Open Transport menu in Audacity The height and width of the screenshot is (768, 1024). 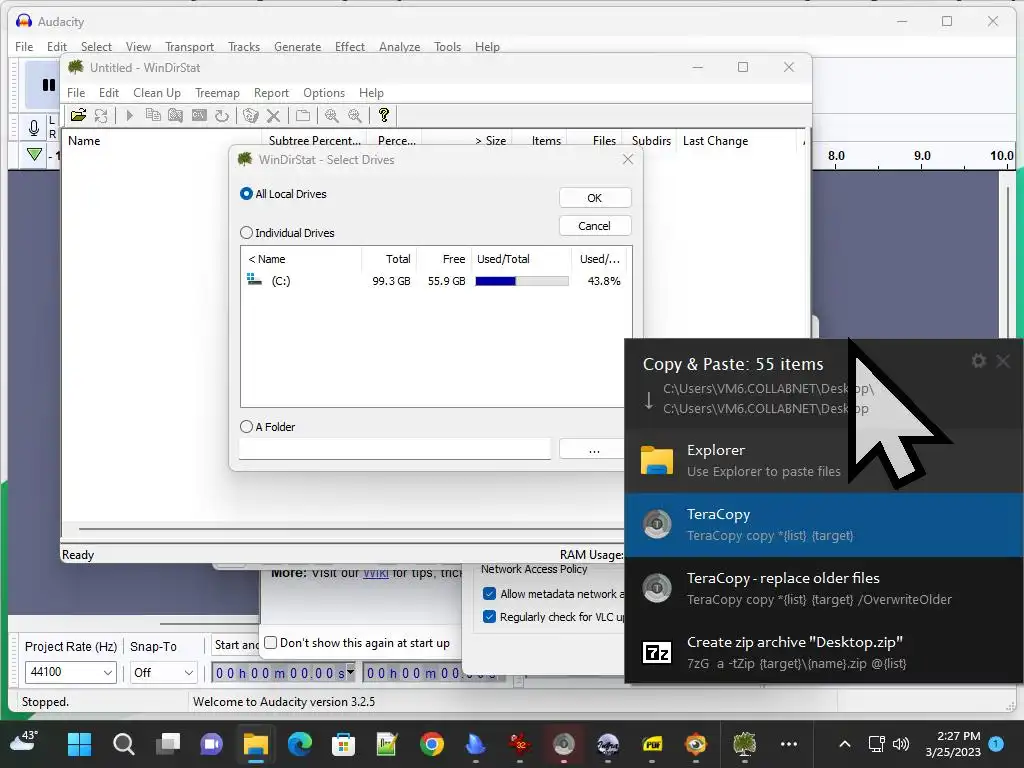(189, 46)
